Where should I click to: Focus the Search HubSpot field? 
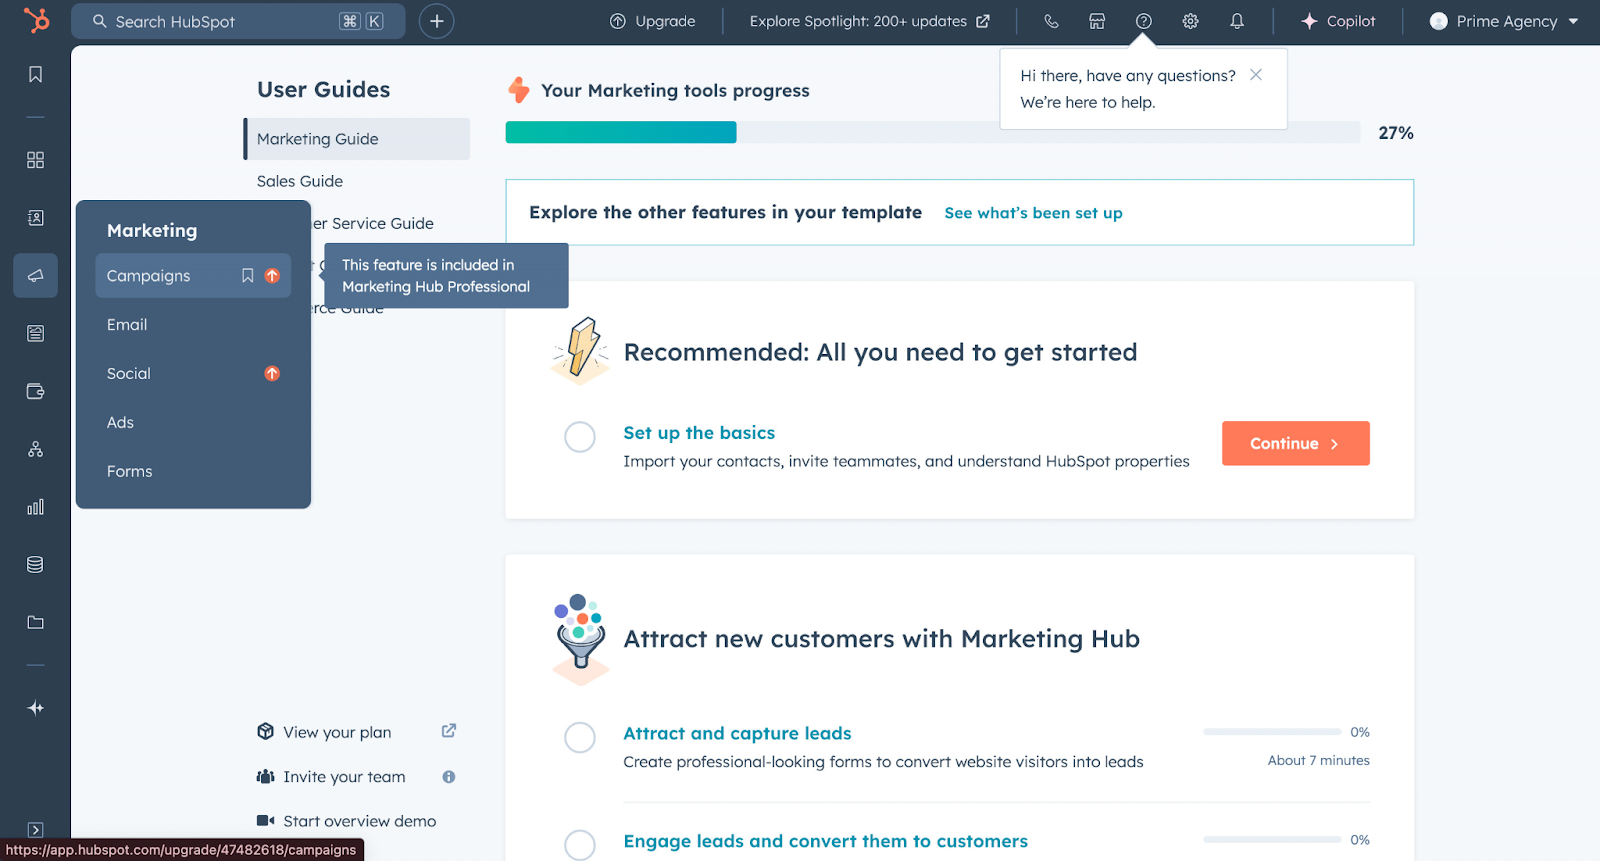[238, 21]
